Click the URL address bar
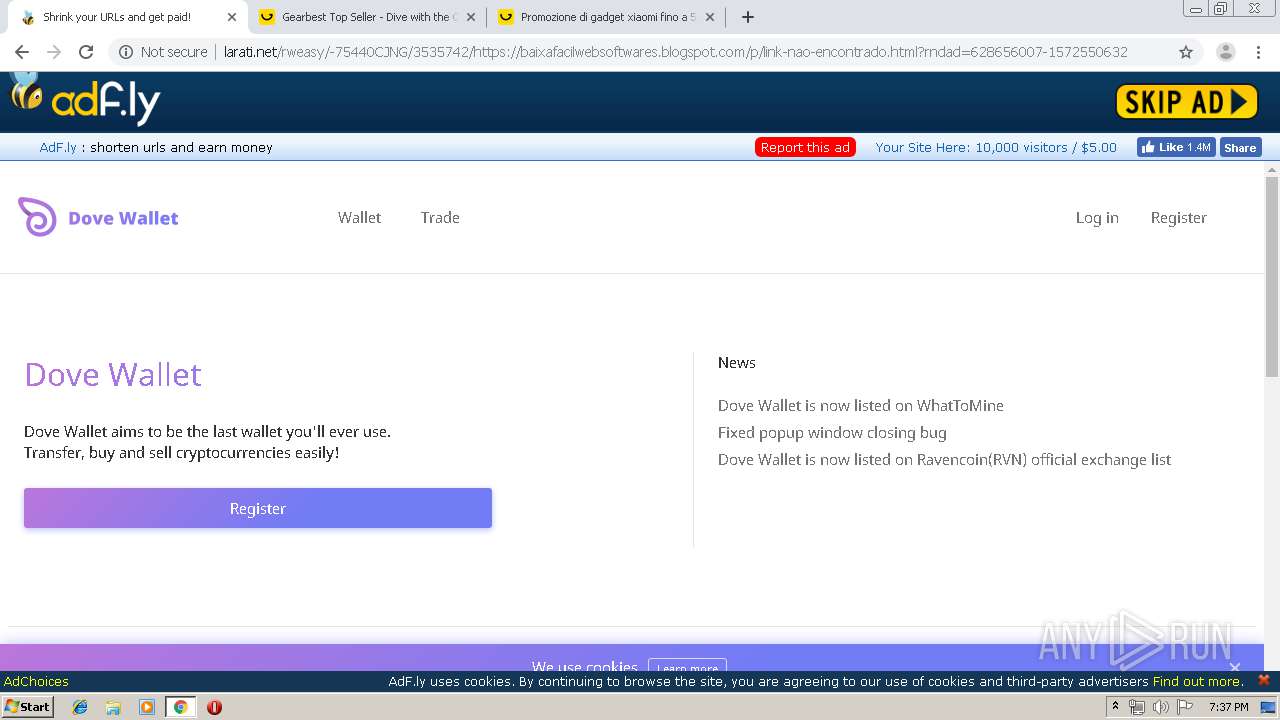Image resolution: width=1280 pixels, height=720 pixels. (675, 52)
